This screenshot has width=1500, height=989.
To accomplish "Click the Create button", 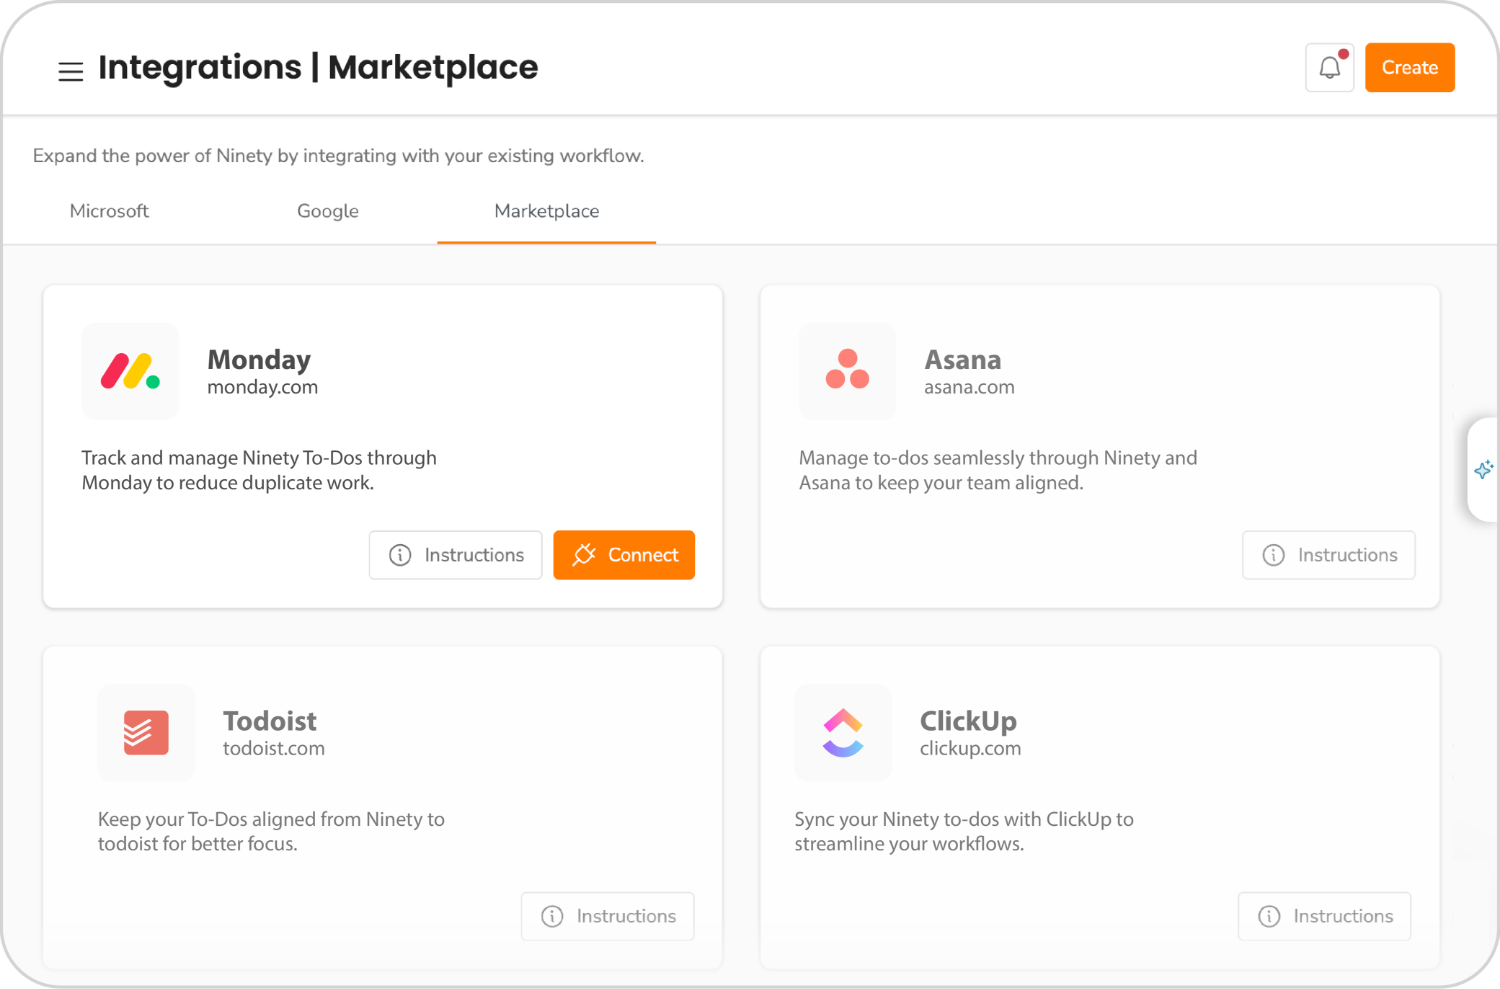I will [1409, 67].
